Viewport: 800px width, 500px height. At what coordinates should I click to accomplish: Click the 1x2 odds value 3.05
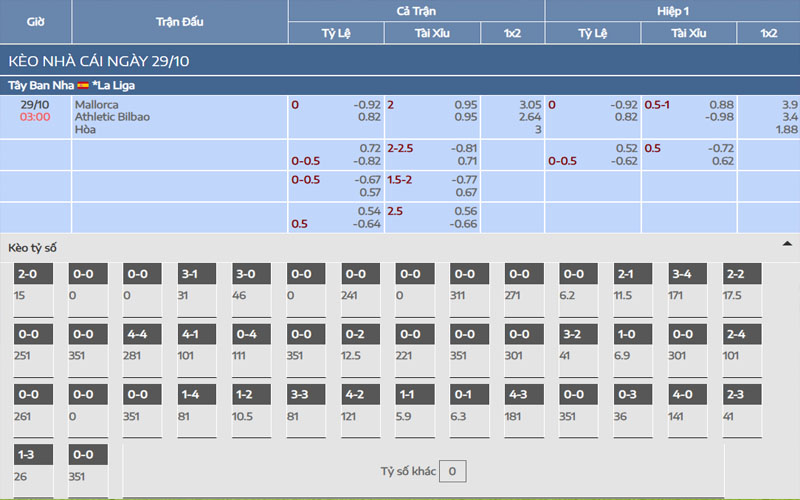click(529, 104)
